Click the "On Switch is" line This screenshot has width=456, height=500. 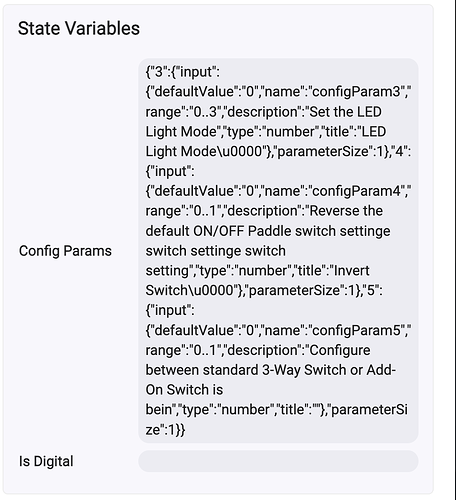184,390
